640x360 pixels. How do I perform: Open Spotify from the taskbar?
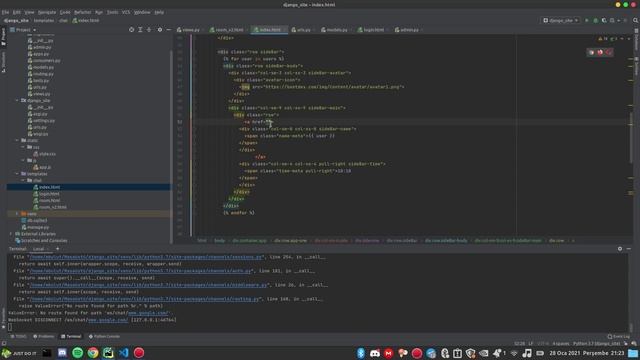[x=78, y=353]
